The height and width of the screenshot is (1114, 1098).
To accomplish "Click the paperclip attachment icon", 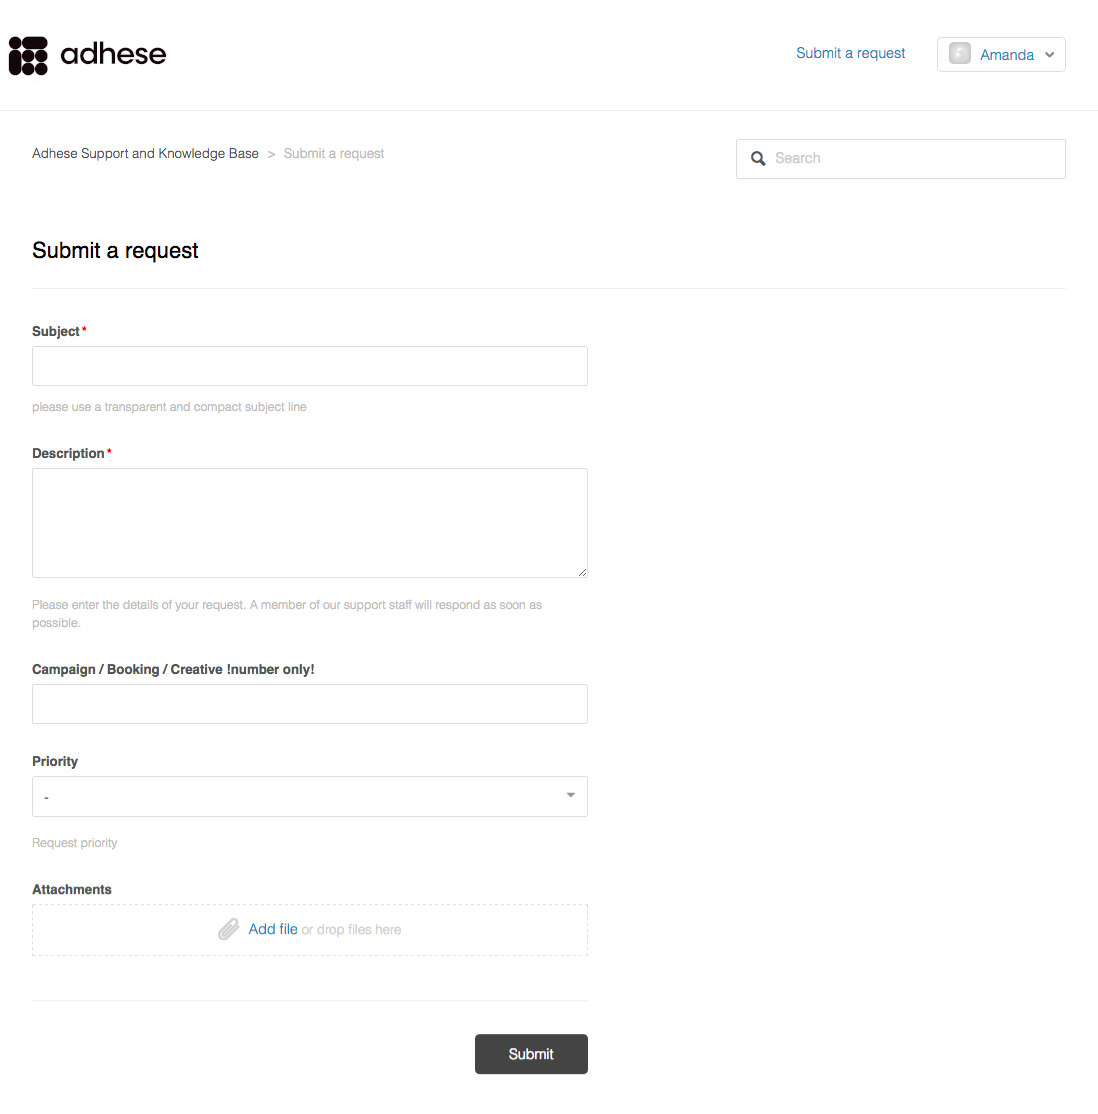I will click(228, 929).
